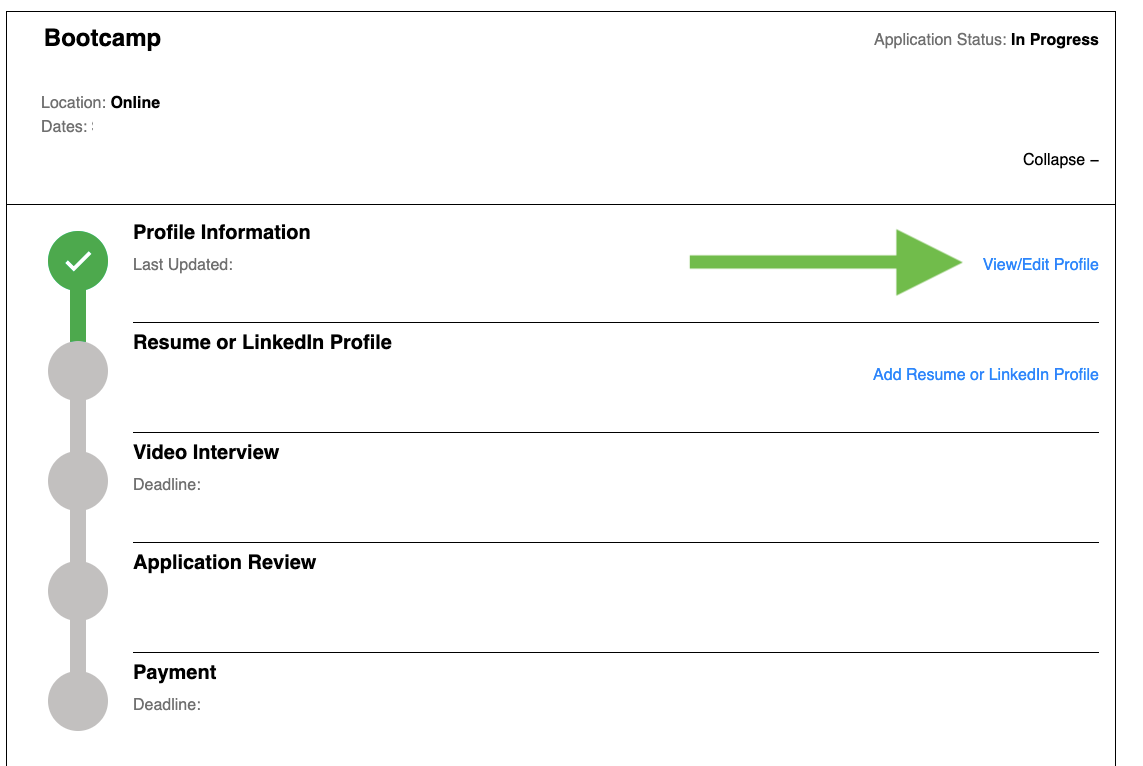1143x766 pixels.
Task: Select the Profile Information step heading
Action: (222, 232)
